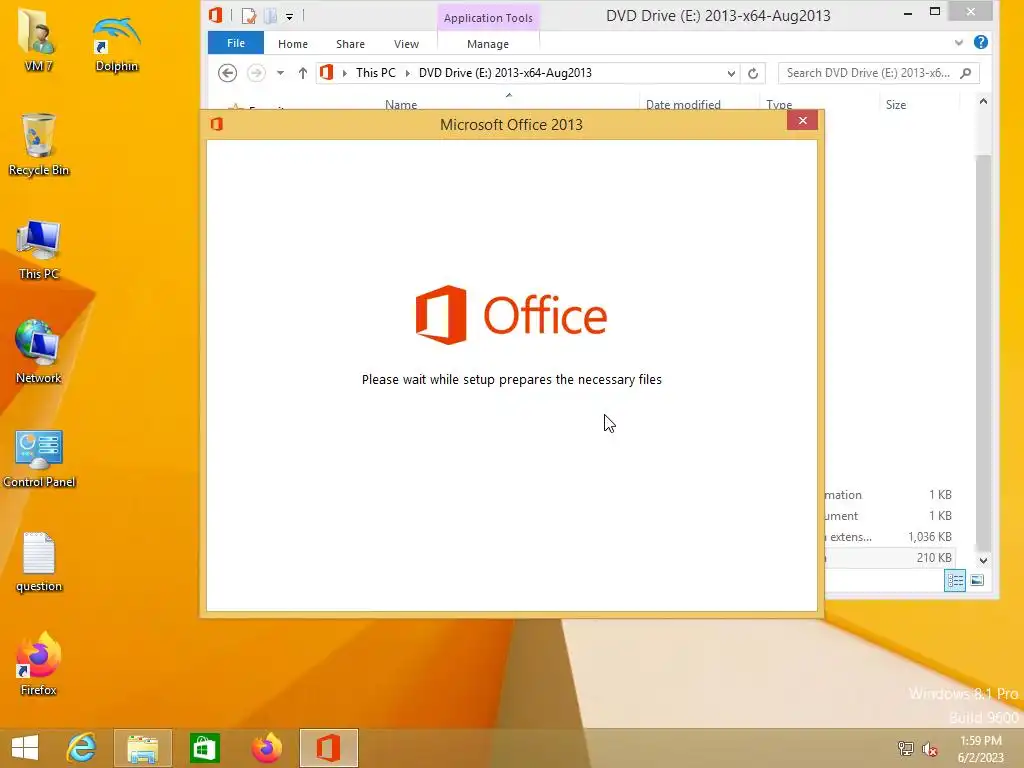Select the Recycle Bin icon
This screenshot has width=1024, height=768.
[39, 145]
